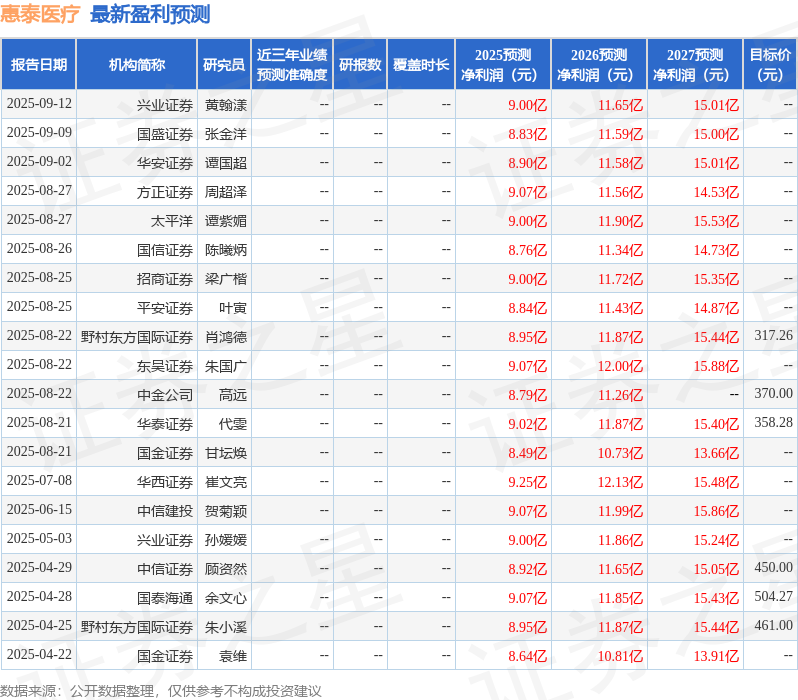Select 华泰证券 institution cell

(165, 425)
